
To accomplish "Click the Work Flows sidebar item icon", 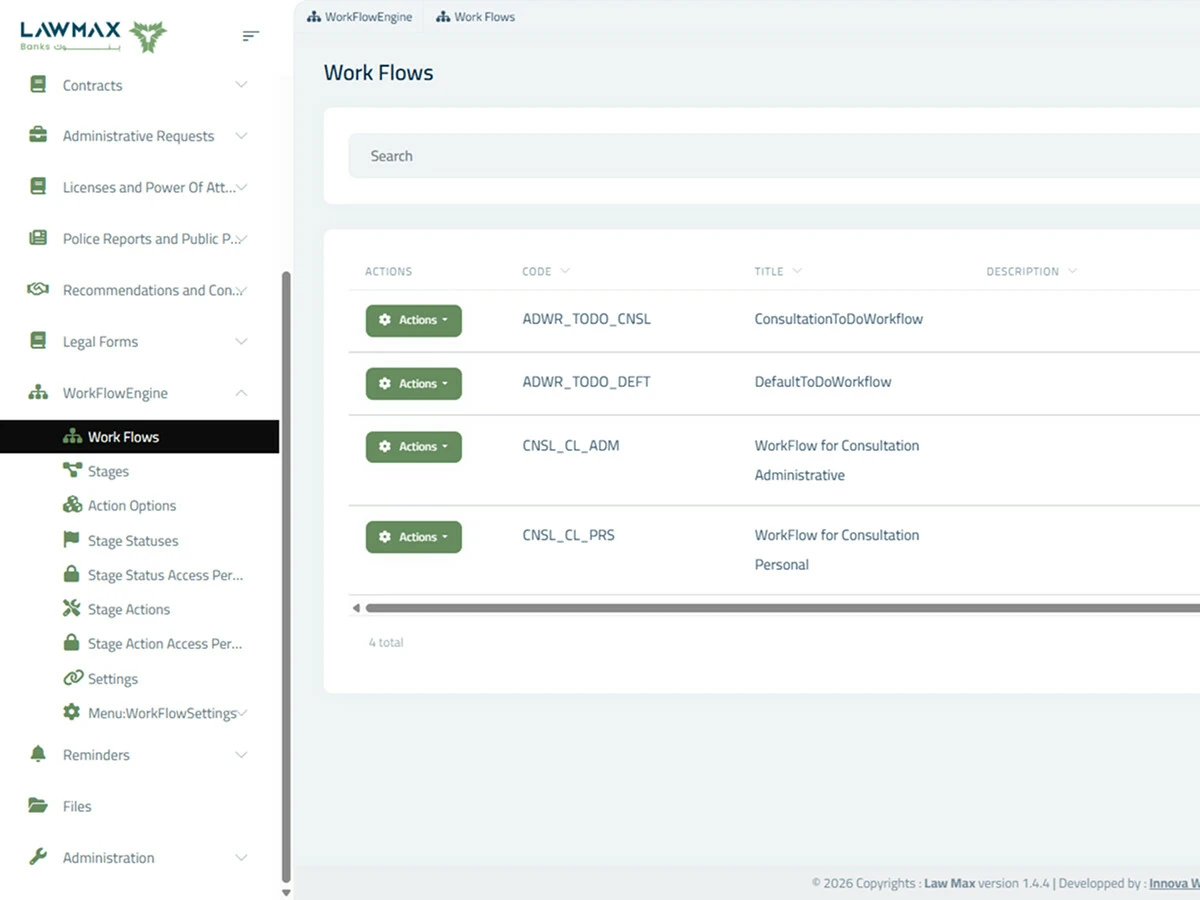I will point(72,437).
